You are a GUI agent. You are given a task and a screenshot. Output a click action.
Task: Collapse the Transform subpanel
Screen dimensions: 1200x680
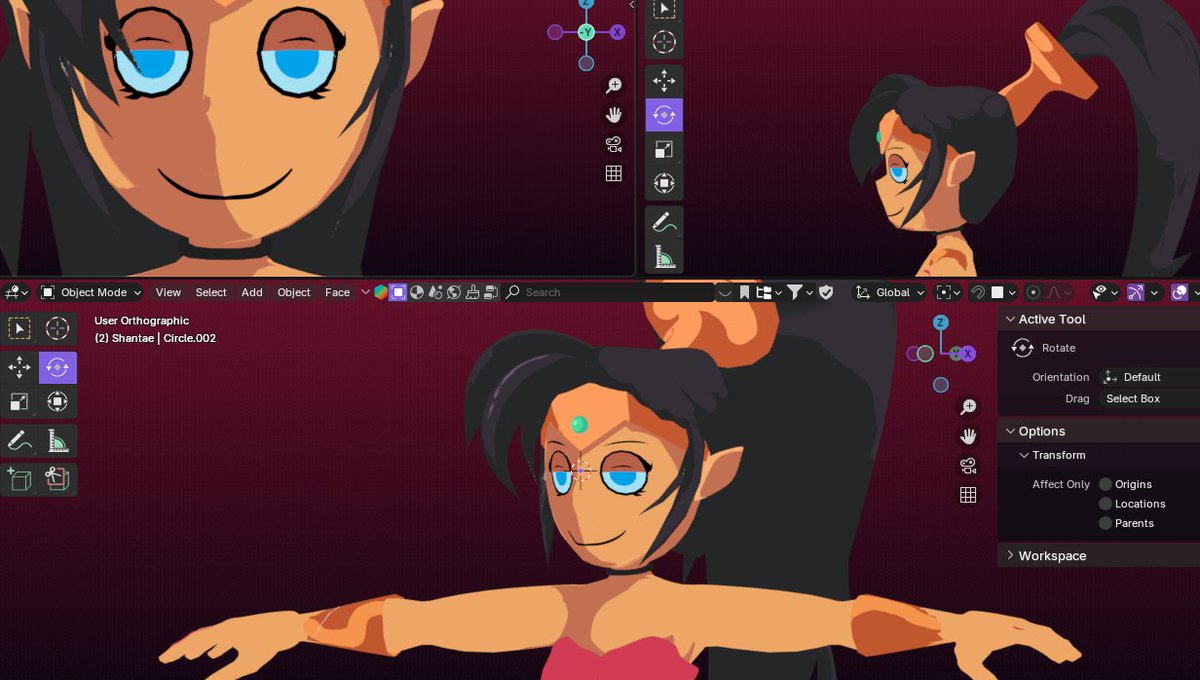[1024, 455]
